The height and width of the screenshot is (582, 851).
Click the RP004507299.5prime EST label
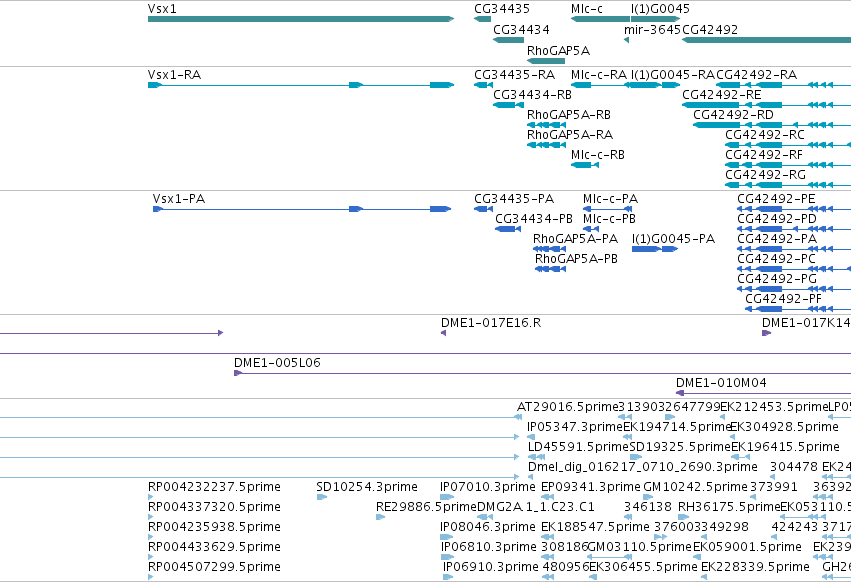coord(214,567)
